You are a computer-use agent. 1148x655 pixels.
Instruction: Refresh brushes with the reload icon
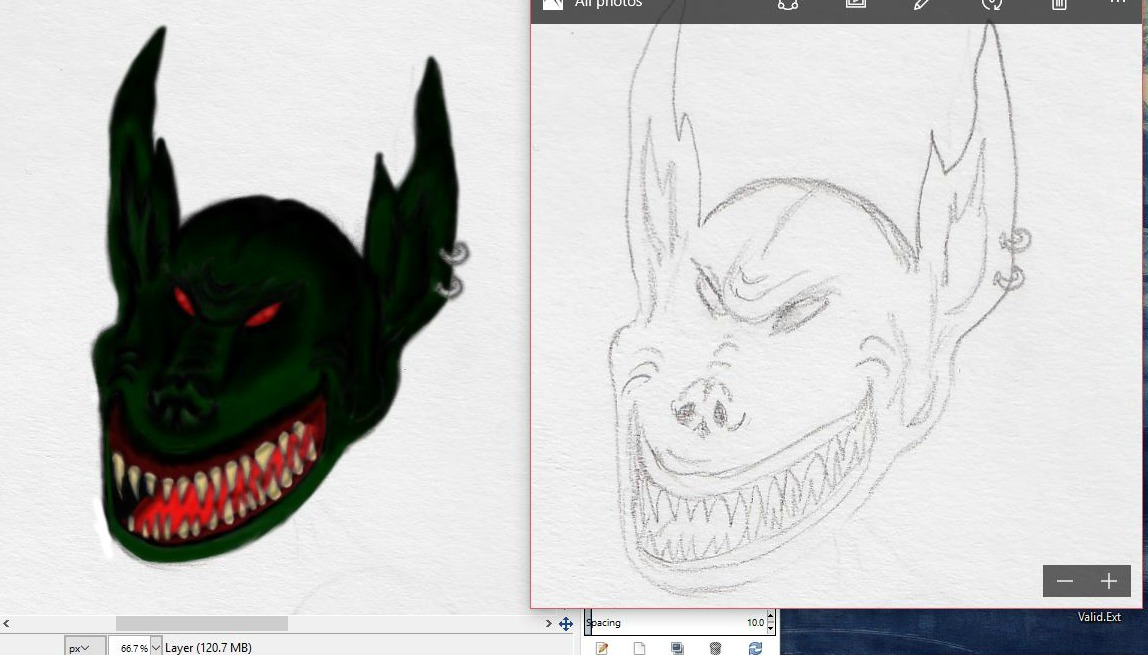(755, 649)
